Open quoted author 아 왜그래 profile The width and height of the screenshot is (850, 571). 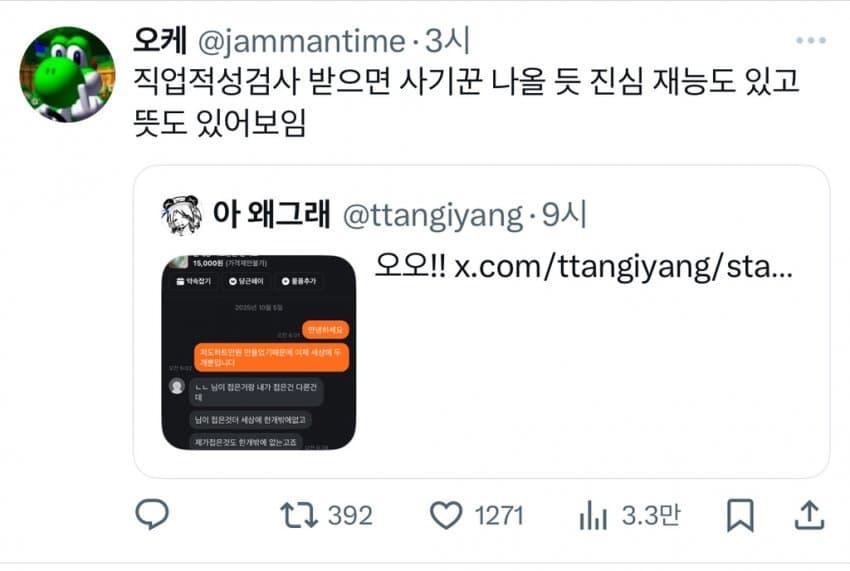[x=272, y=213]
